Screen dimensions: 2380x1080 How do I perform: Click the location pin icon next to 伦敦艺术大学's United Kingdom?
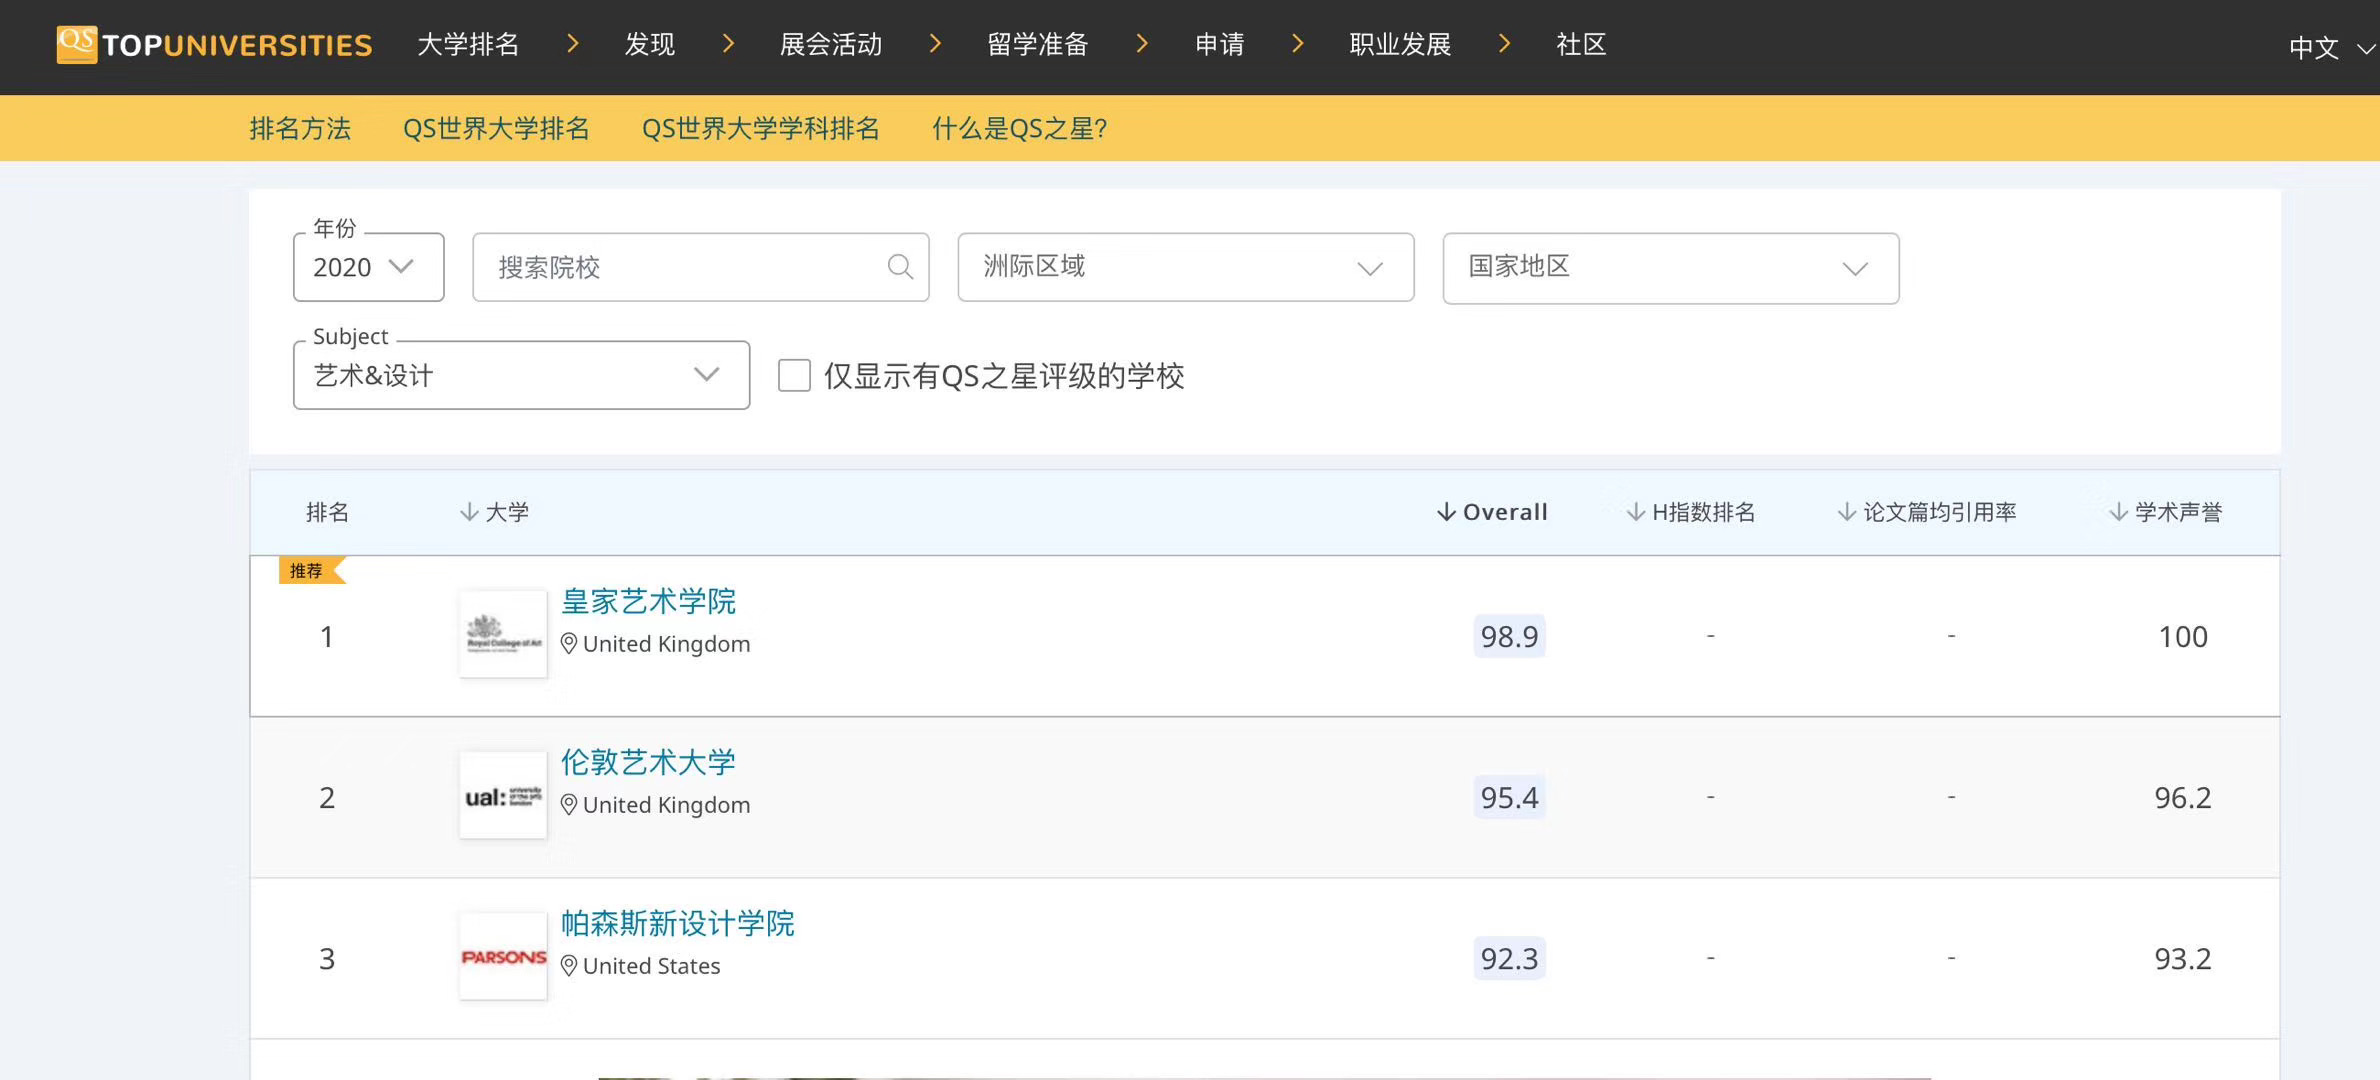coord(569,805)
